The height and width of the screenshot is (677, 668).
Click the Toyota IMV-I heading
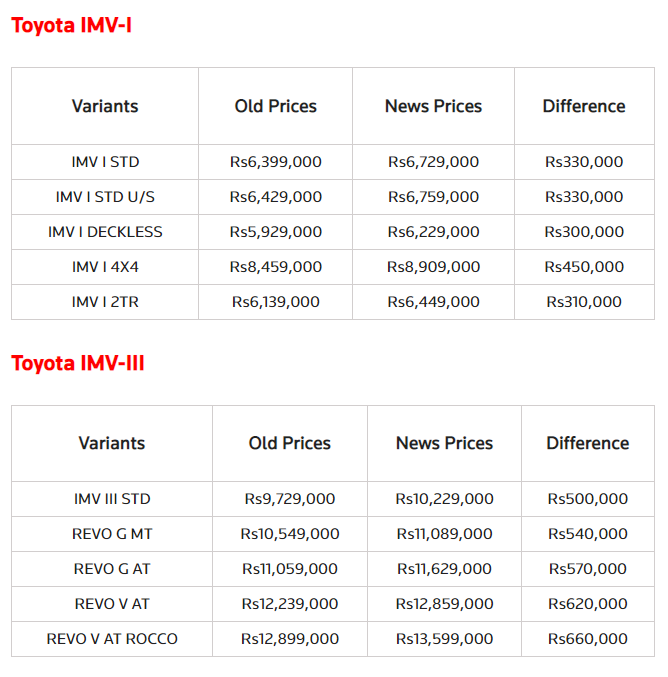click(71, 24)
